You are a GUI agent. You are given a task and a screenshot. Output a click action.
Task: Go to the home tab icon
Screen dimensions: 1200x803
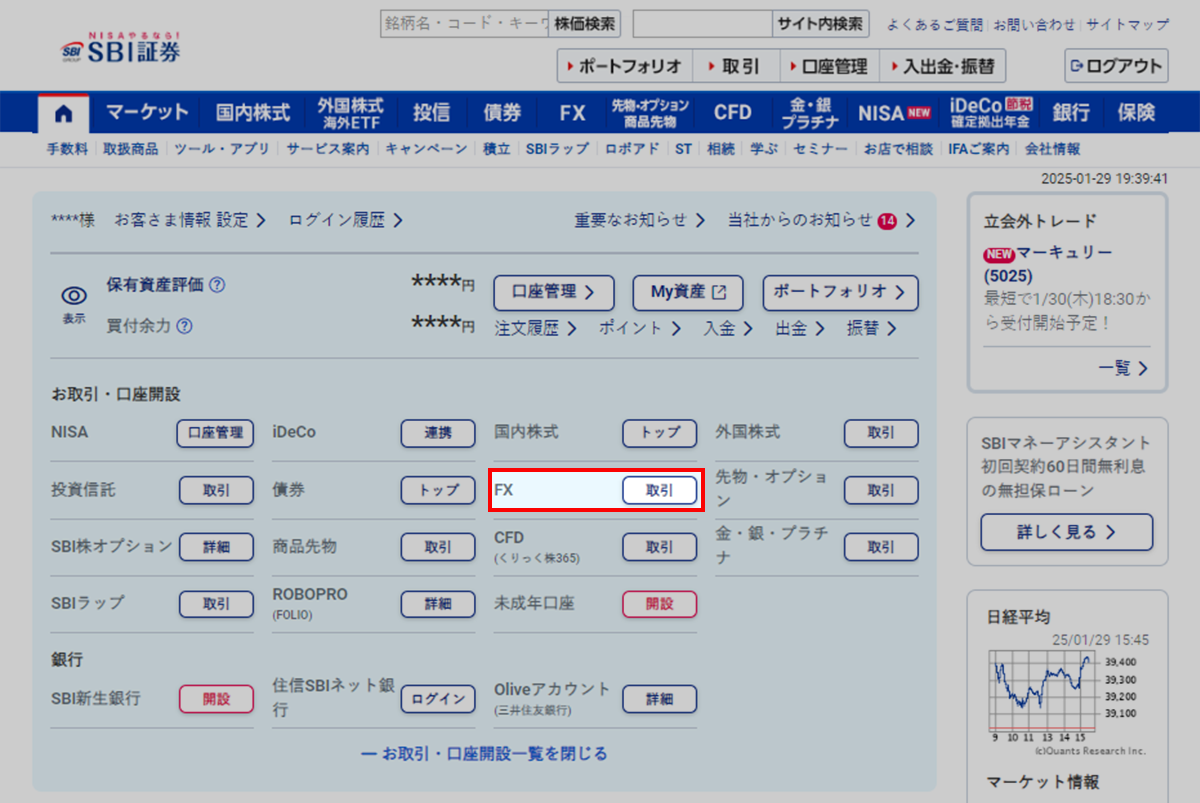coord(64,113)
